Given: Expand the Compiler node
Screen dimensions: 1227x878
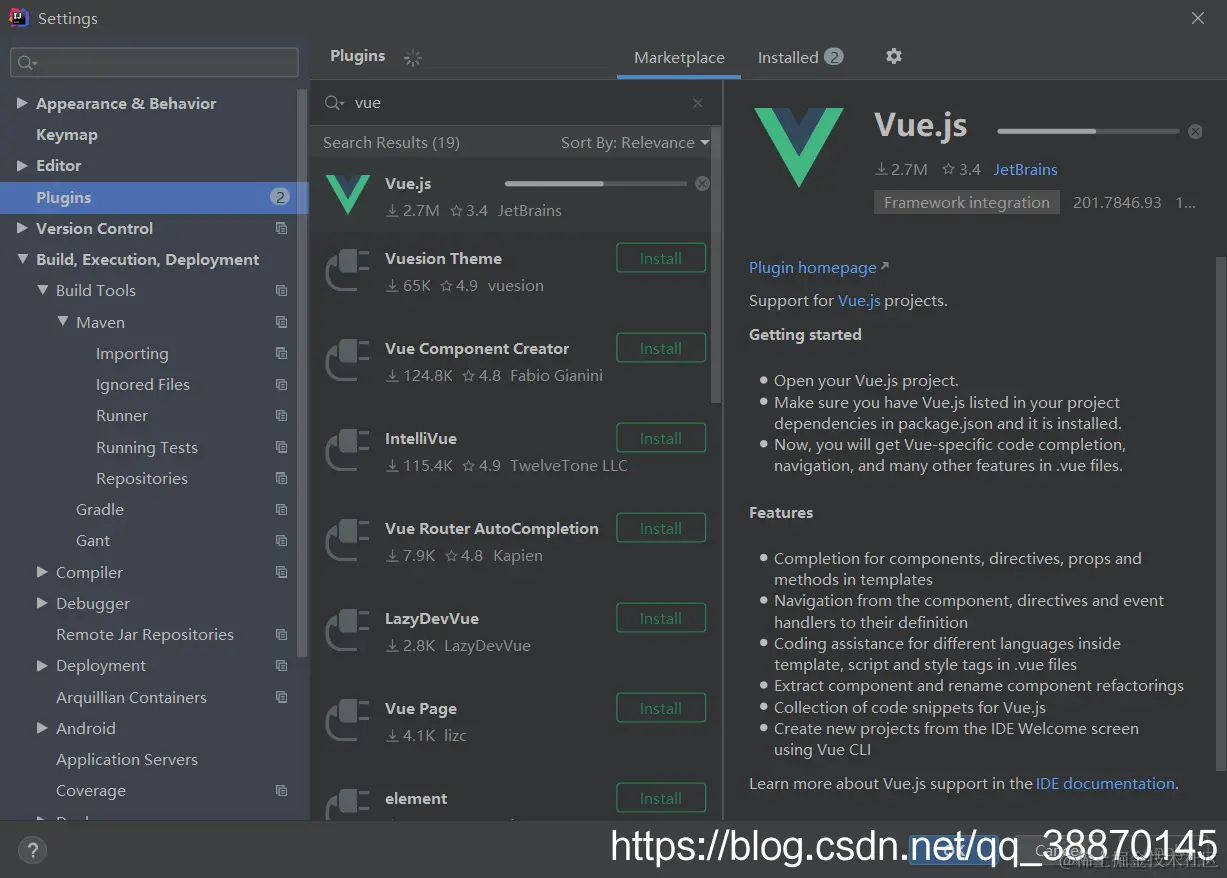Looking at the screenshot, I should [42, 572].
